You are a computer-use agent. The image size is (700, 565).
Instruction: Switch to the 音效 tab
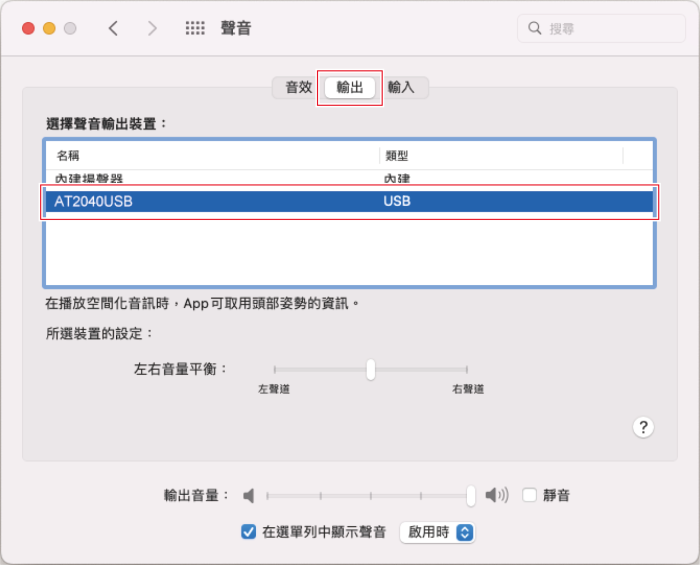(x=298, y=87)
